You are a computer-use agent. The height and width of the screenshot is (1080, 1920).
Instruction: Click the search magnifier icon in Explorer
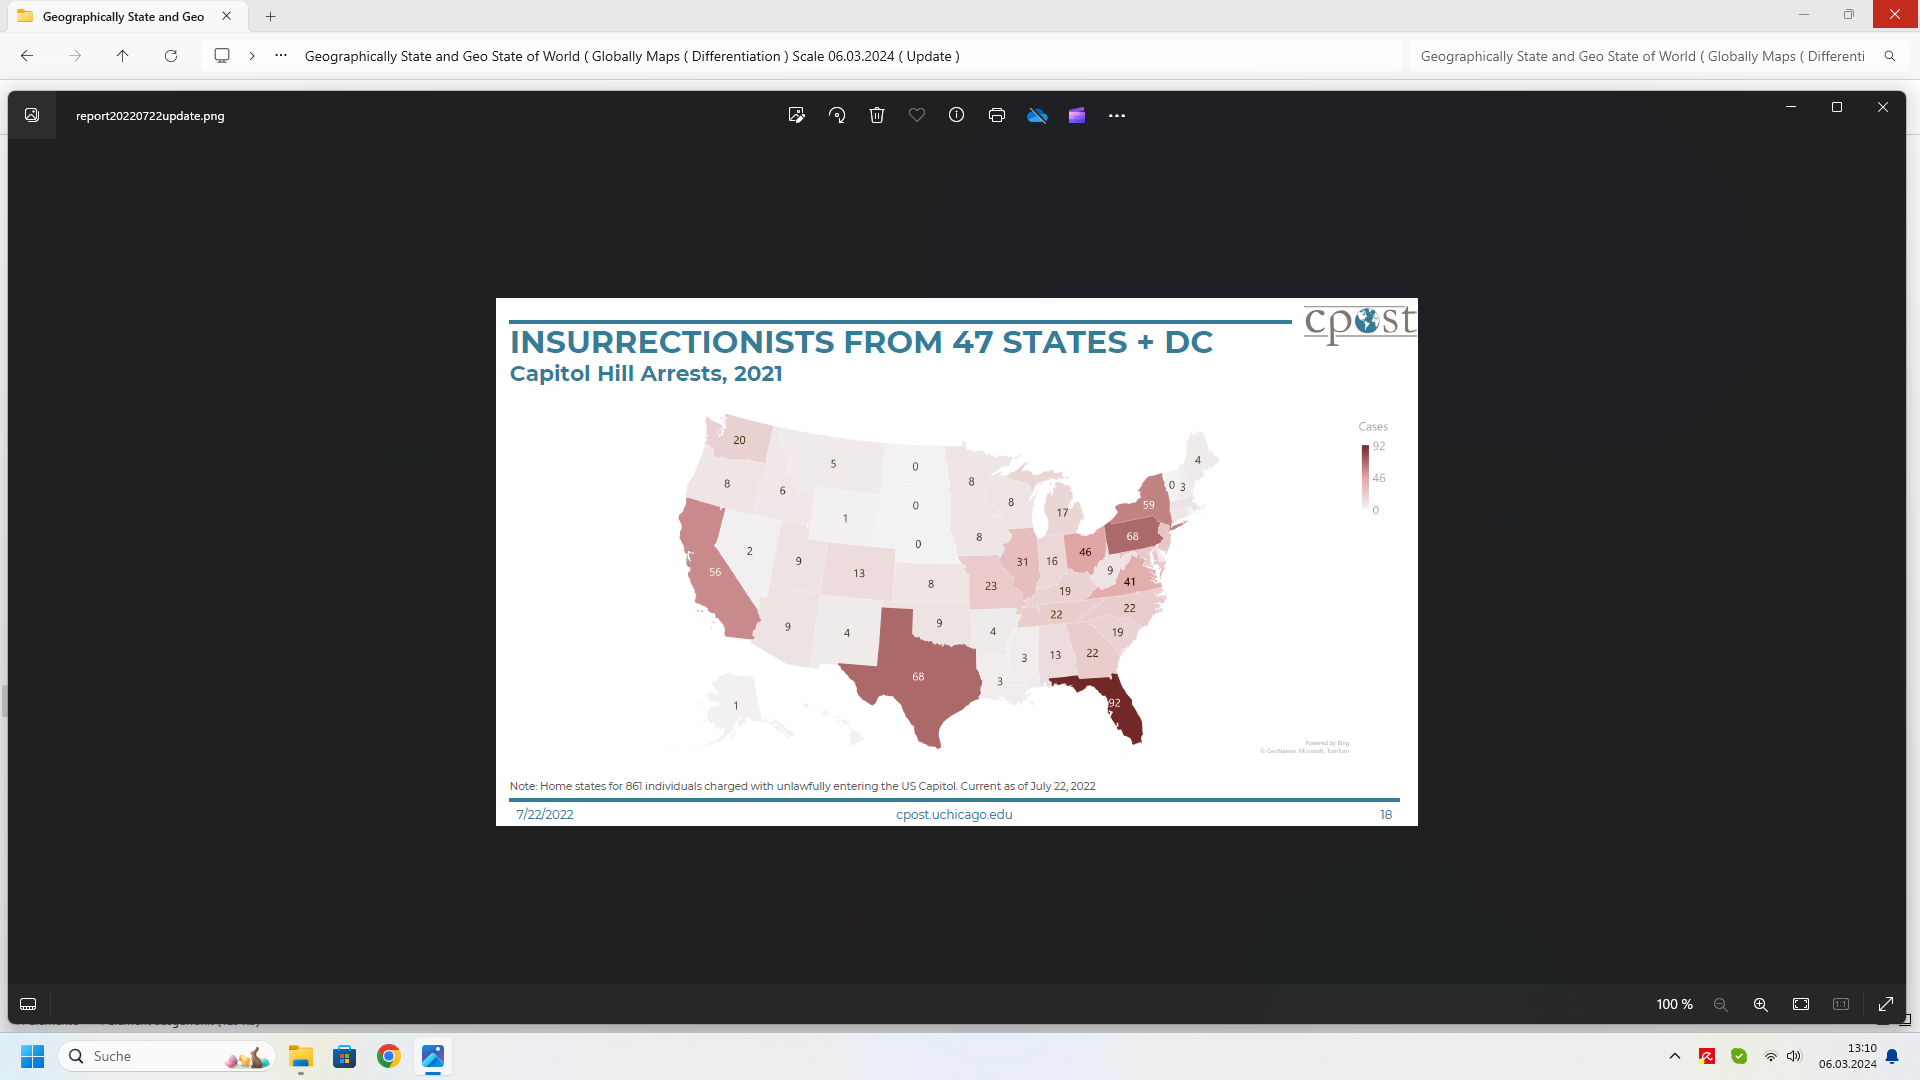[x=1890, y=56]
